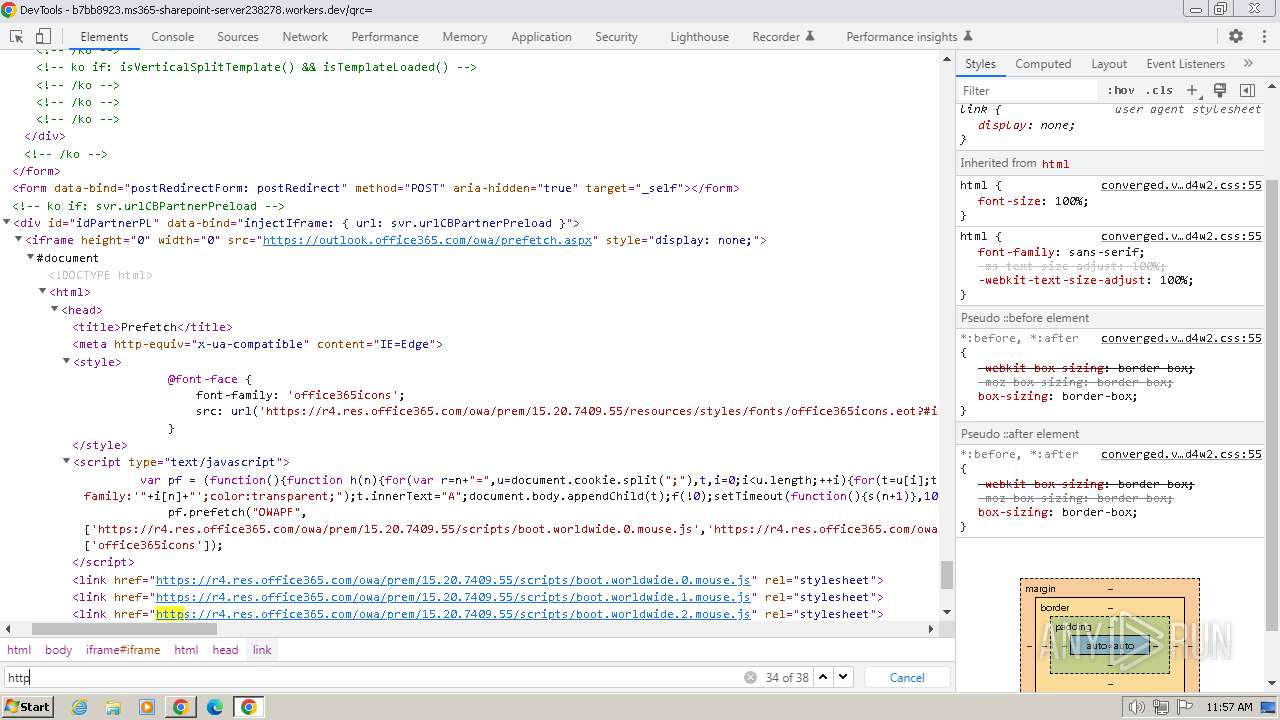The height and width of the screenshot is (720, 1280).
Task: Click the vertical scrollbar thumb of the Elements tree
Action: click(x=946, y=575)
